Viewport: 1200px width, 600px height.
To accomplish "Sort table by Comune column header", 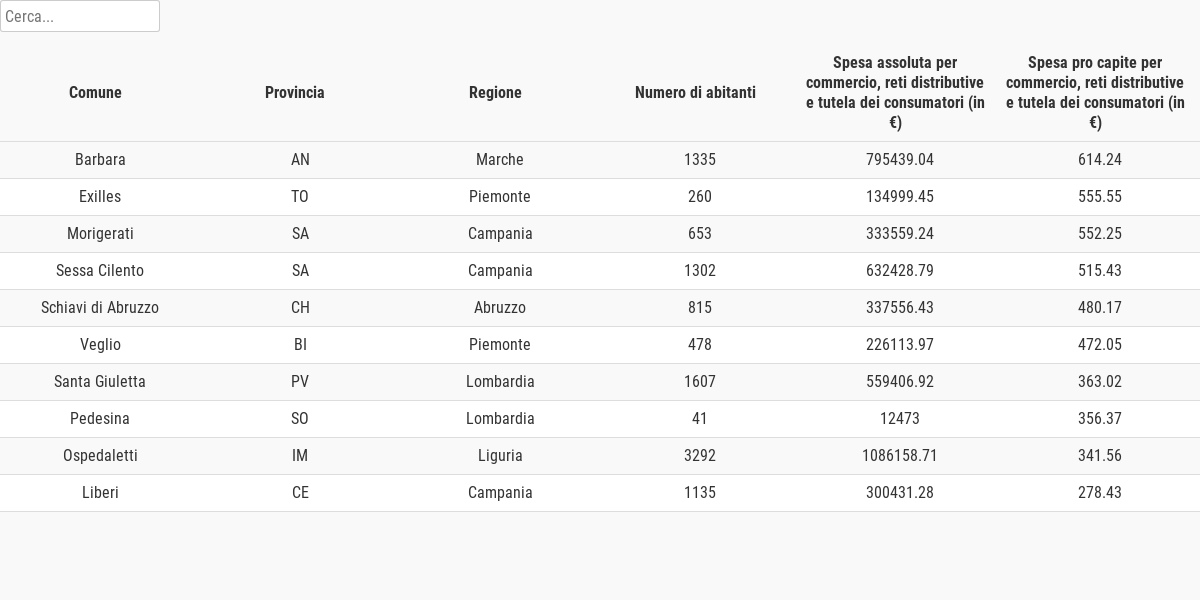I will point(95,92).
